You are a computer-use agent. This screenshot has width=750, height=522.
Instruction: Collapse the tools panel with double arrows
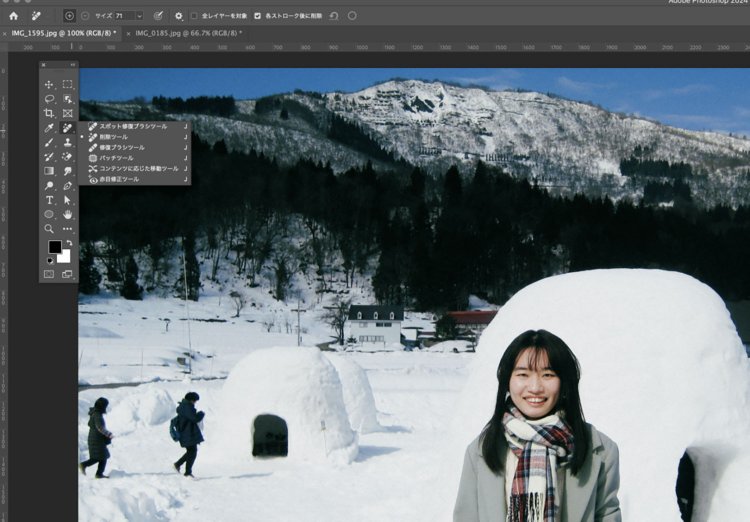click(73, 65)
